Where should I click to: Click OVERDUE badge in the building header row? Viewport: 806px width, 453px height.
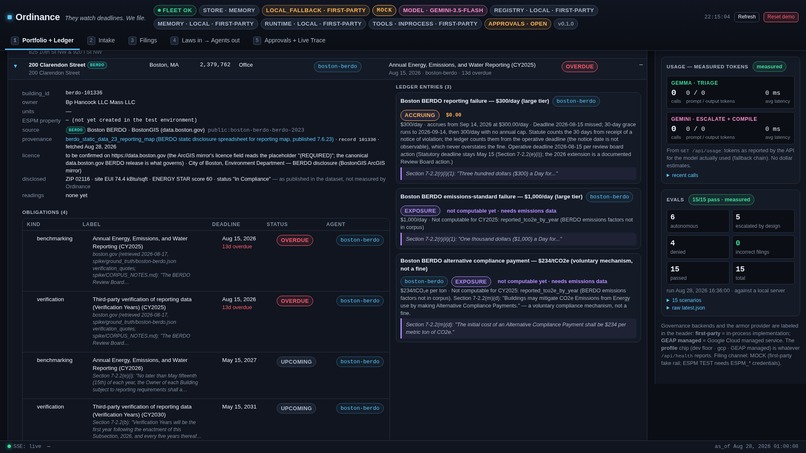pyautogui.click(x=579, y=66)
